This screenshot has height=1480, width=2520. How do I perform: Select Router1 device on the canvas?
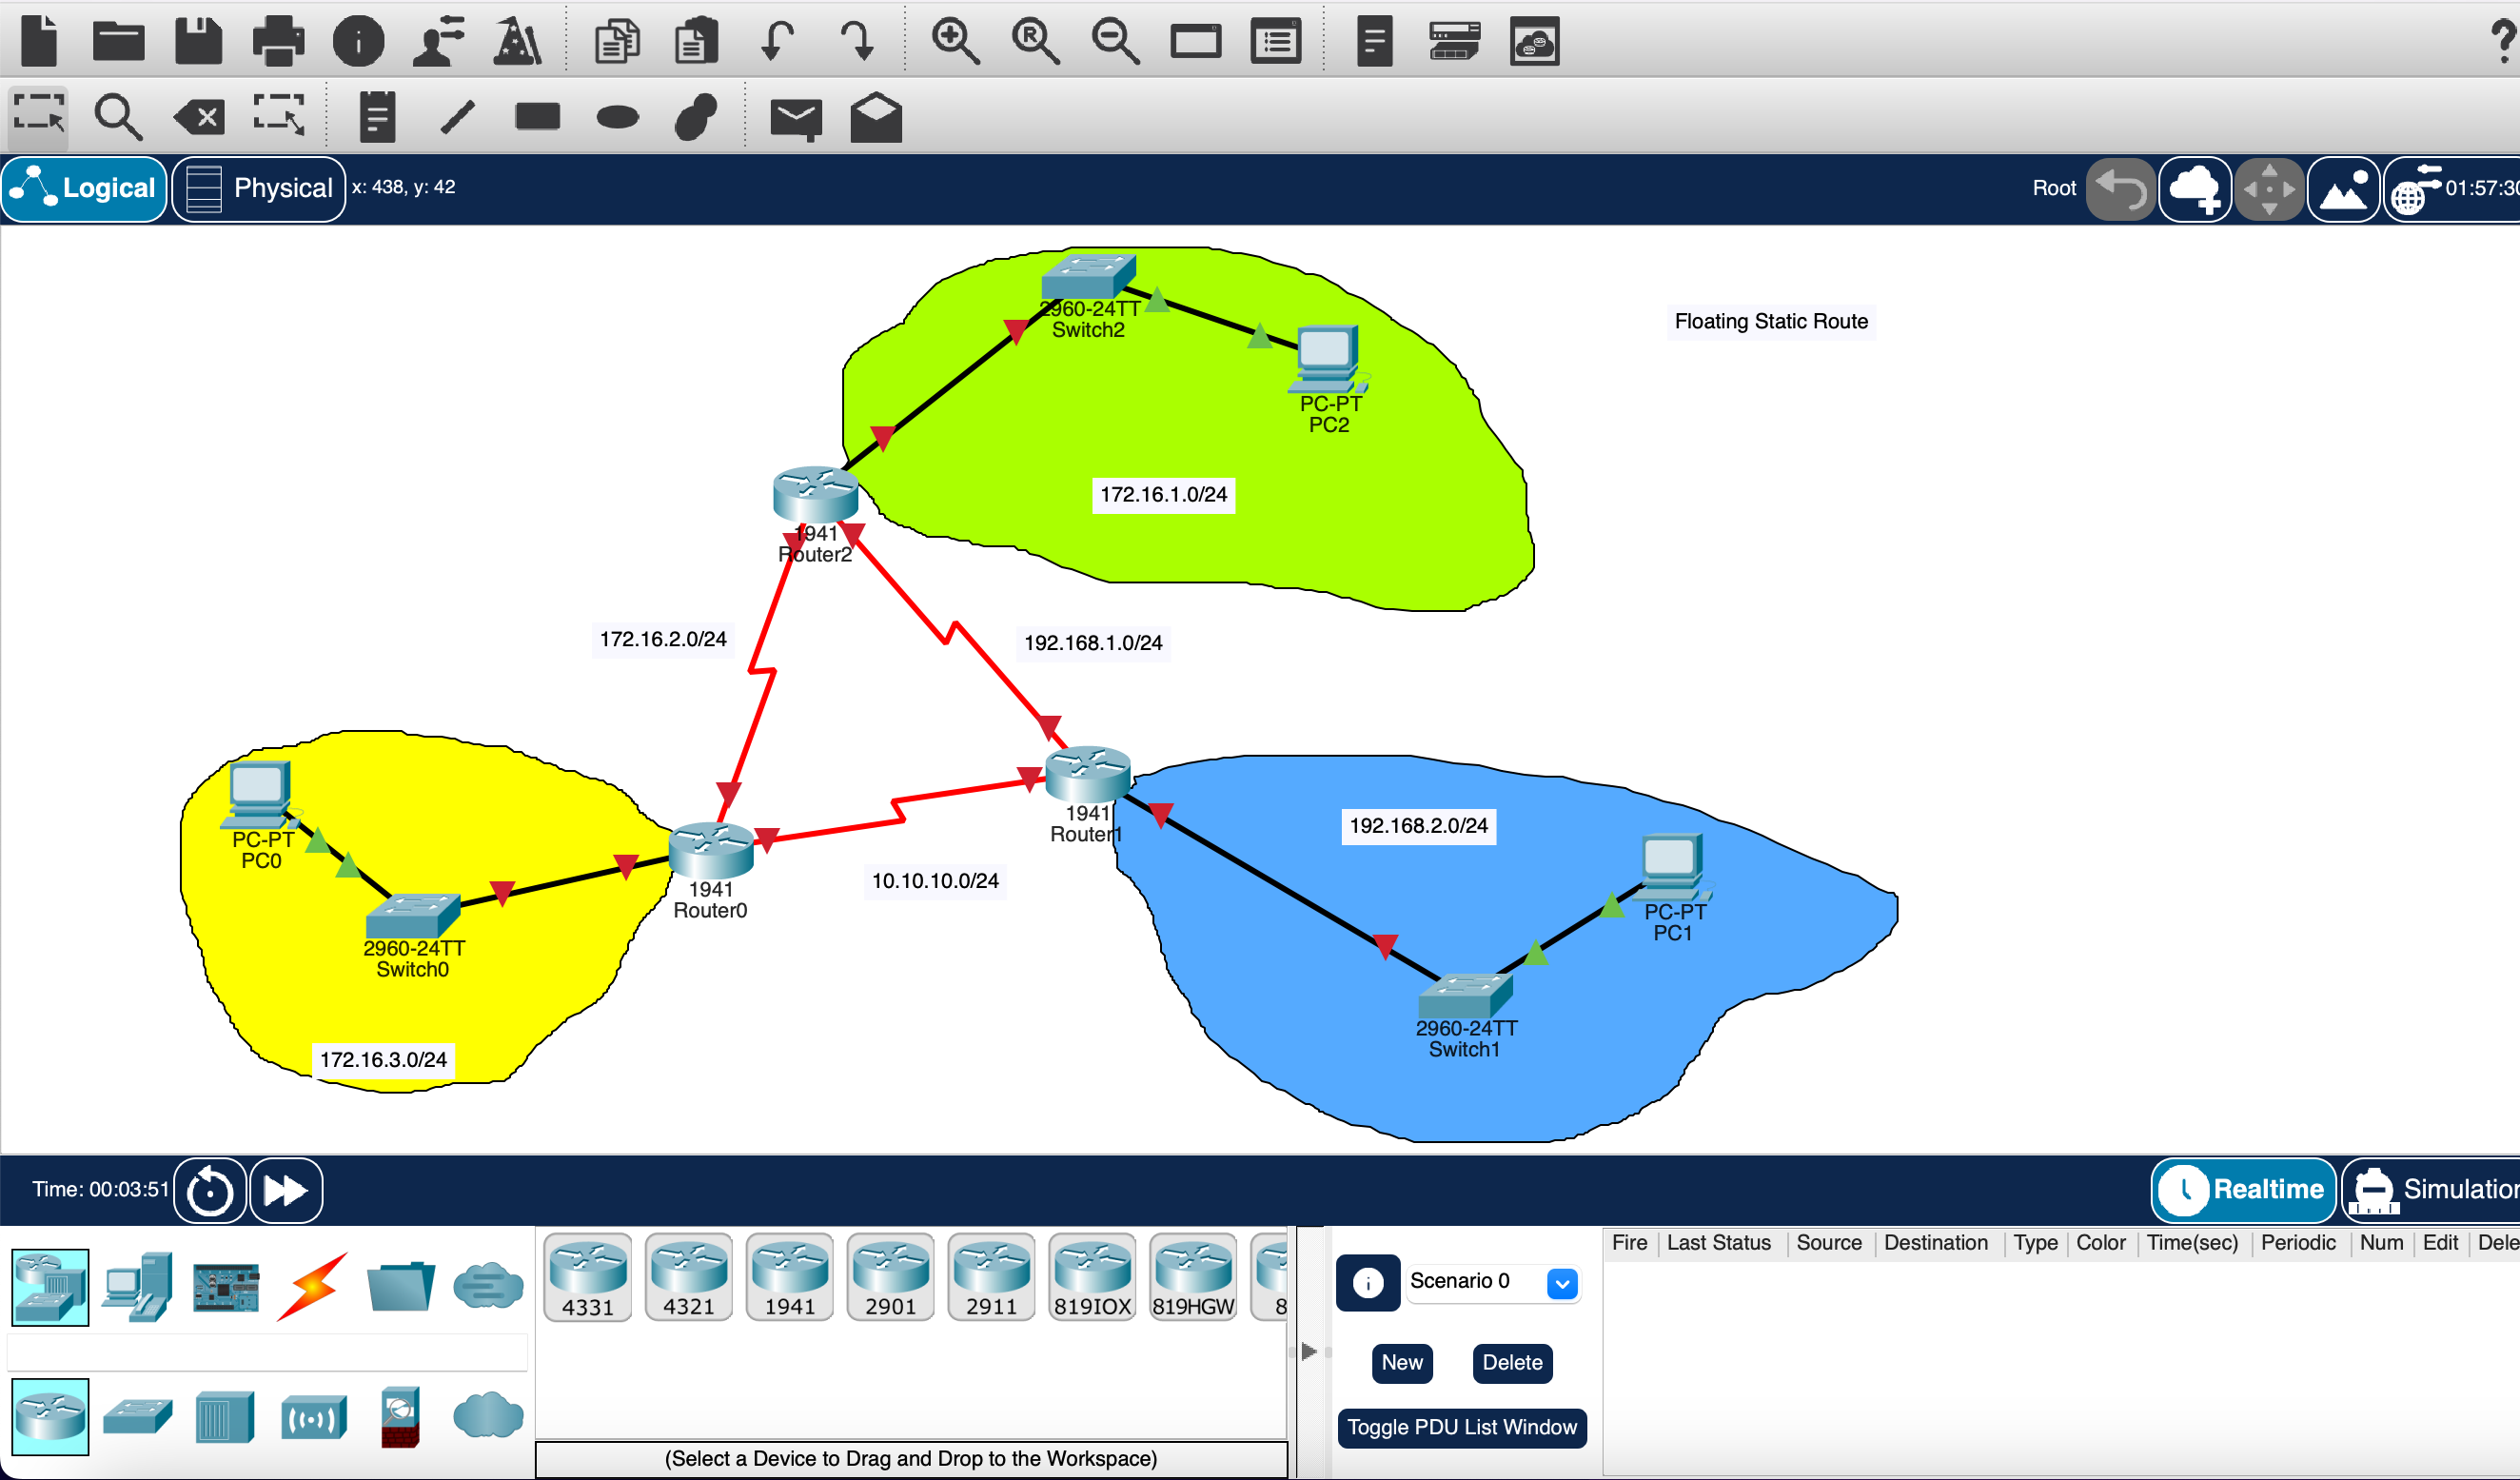tap(1087, 775)
